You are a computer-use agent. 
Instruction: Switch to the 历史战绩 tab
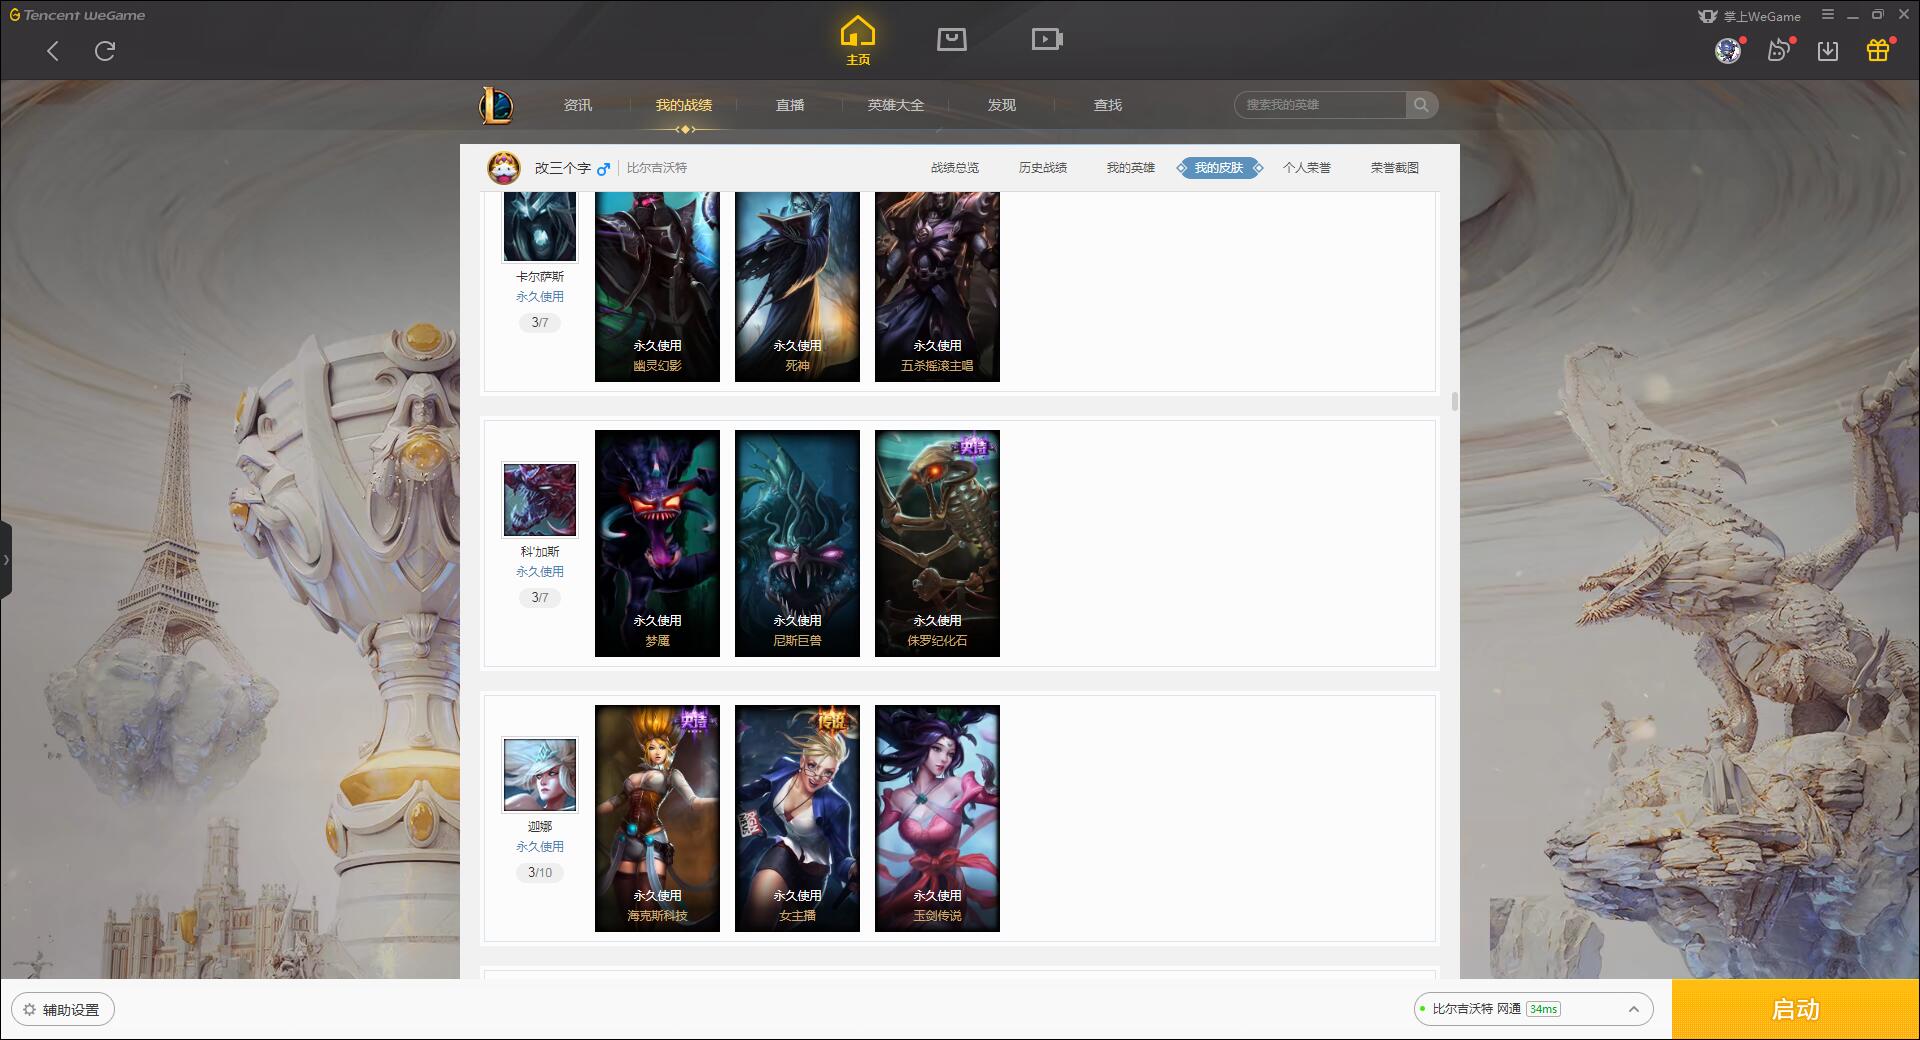(x=1043, y=168)
